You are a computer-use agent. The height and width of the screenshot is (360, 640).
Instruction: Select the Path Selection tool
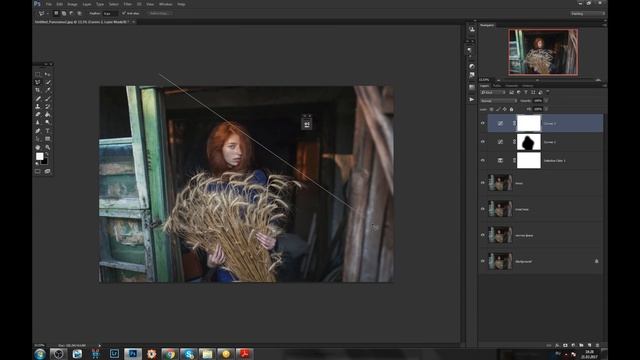click(38, 139)
